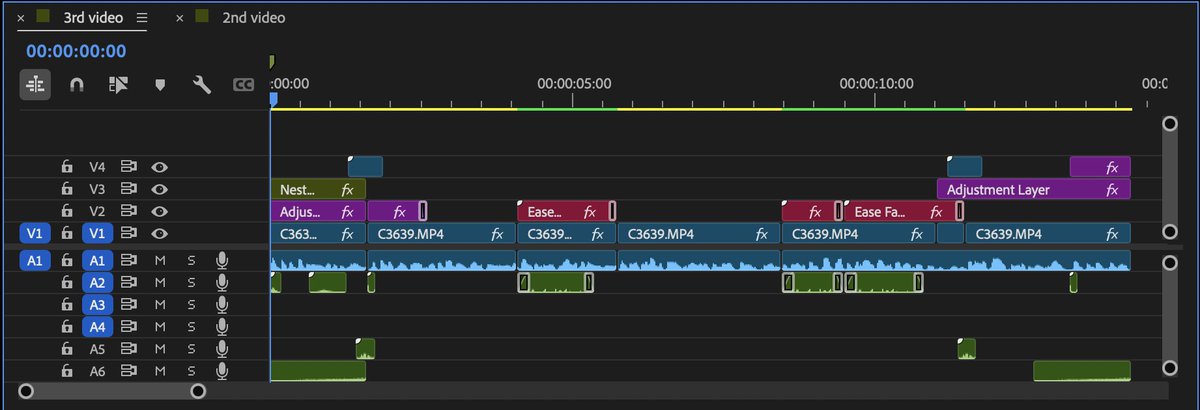Mute audio track A2

159,283
